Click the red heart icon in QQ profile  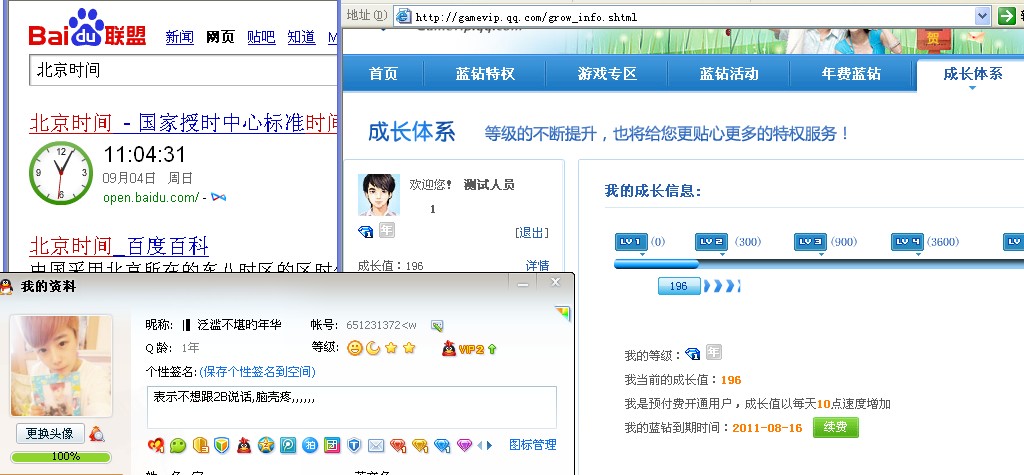pos(156,446)
